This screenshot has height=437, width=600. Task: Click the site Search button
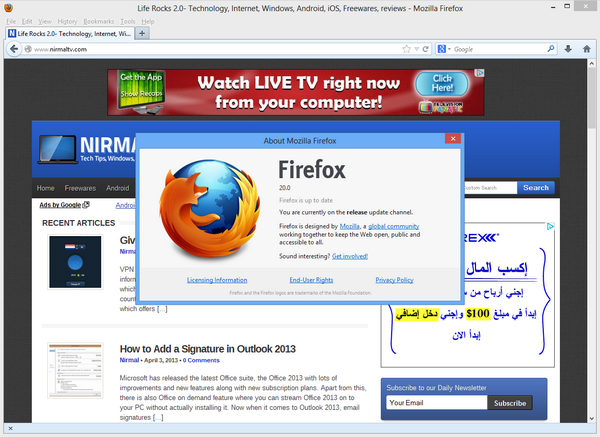click(x=536, y=188)
